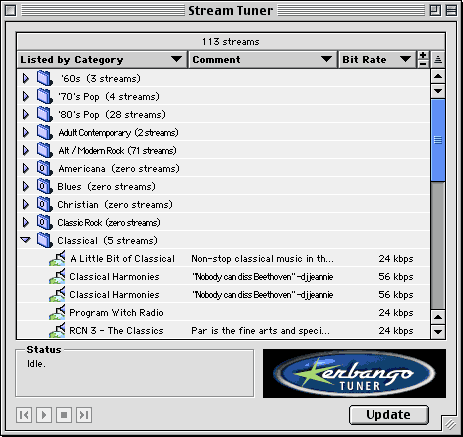Click the stop playback button
The width and height of the screenshot is (463, 437).
pos(64,415)
